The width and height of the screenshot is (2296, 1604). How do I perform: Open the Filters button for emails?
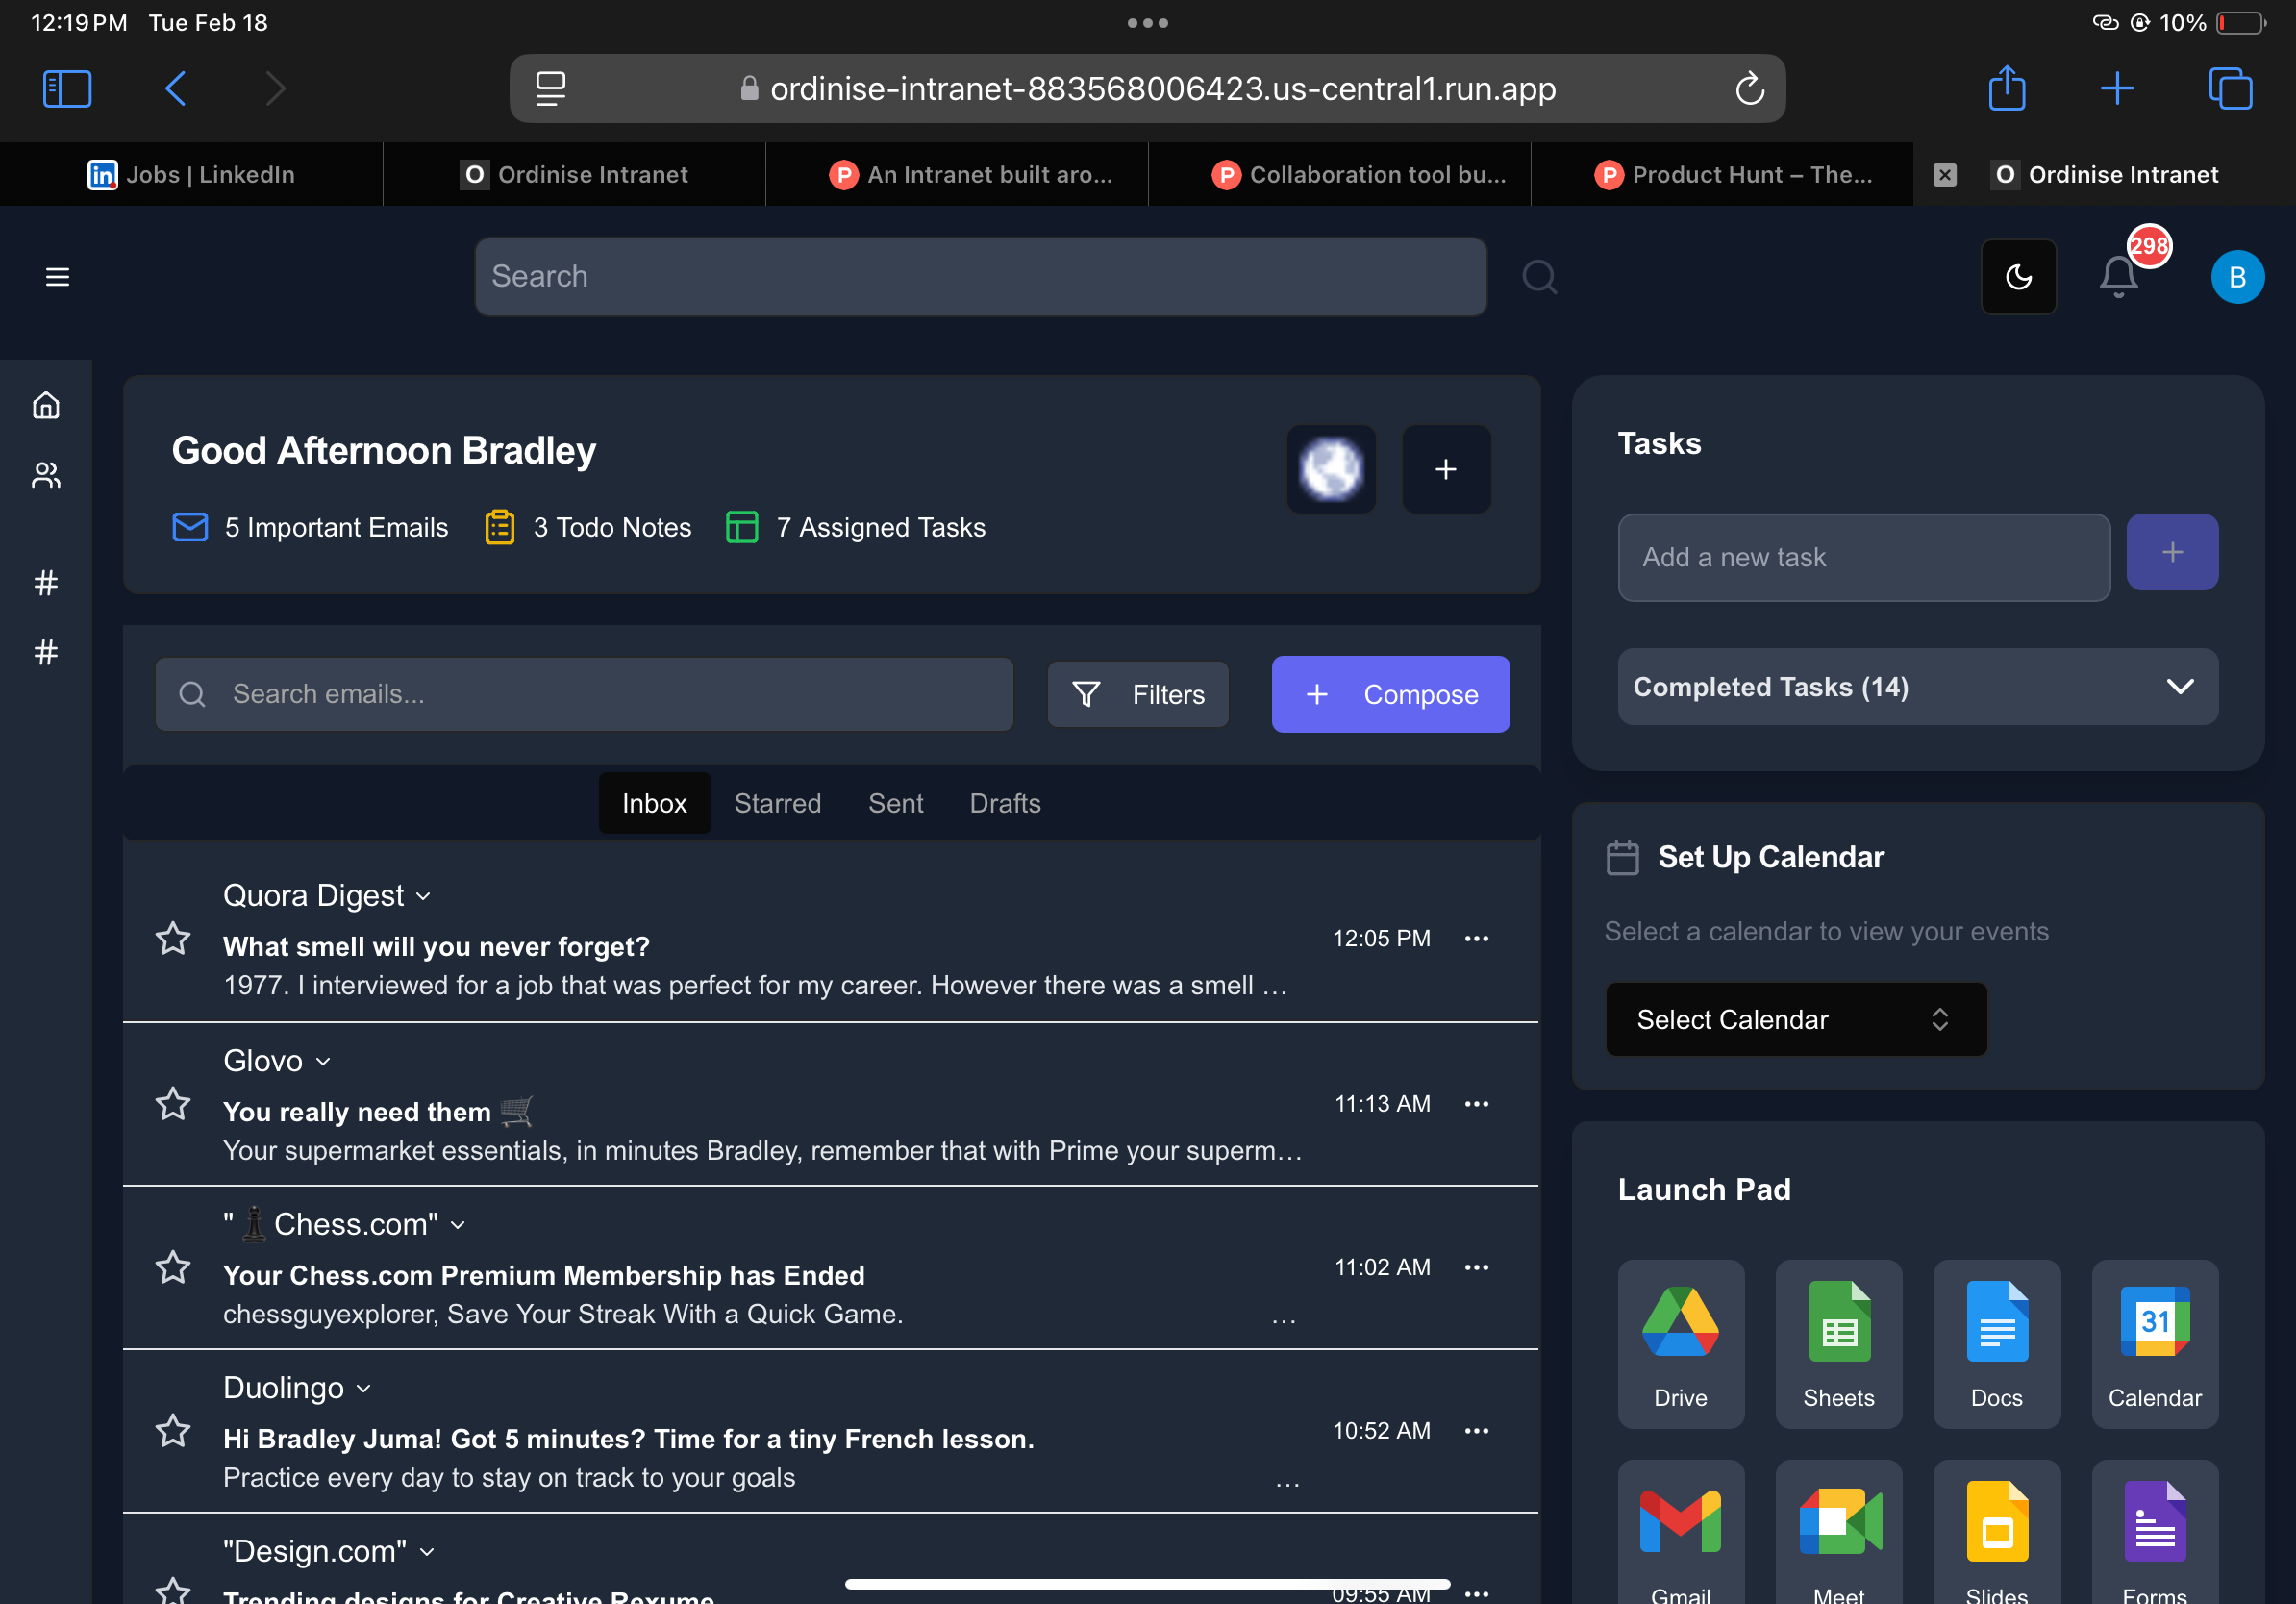(1137, 694)
